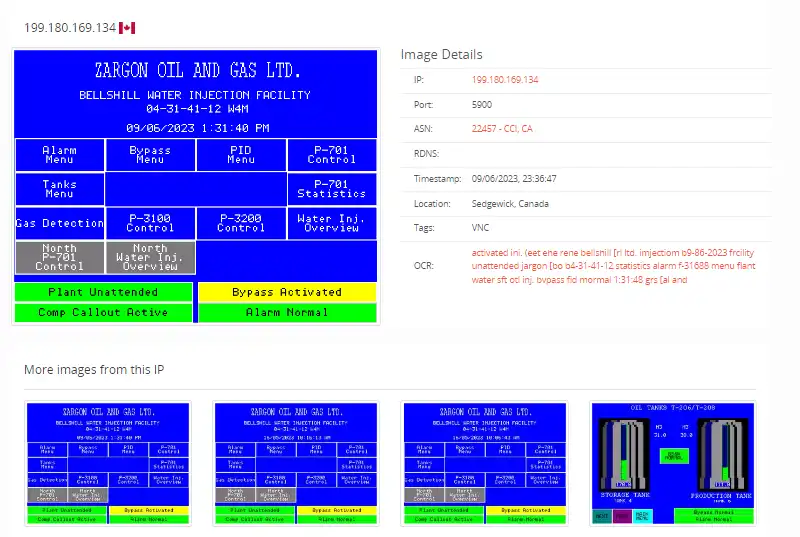Click the yellow Bypass Activated status indicator

coord(287,292)
